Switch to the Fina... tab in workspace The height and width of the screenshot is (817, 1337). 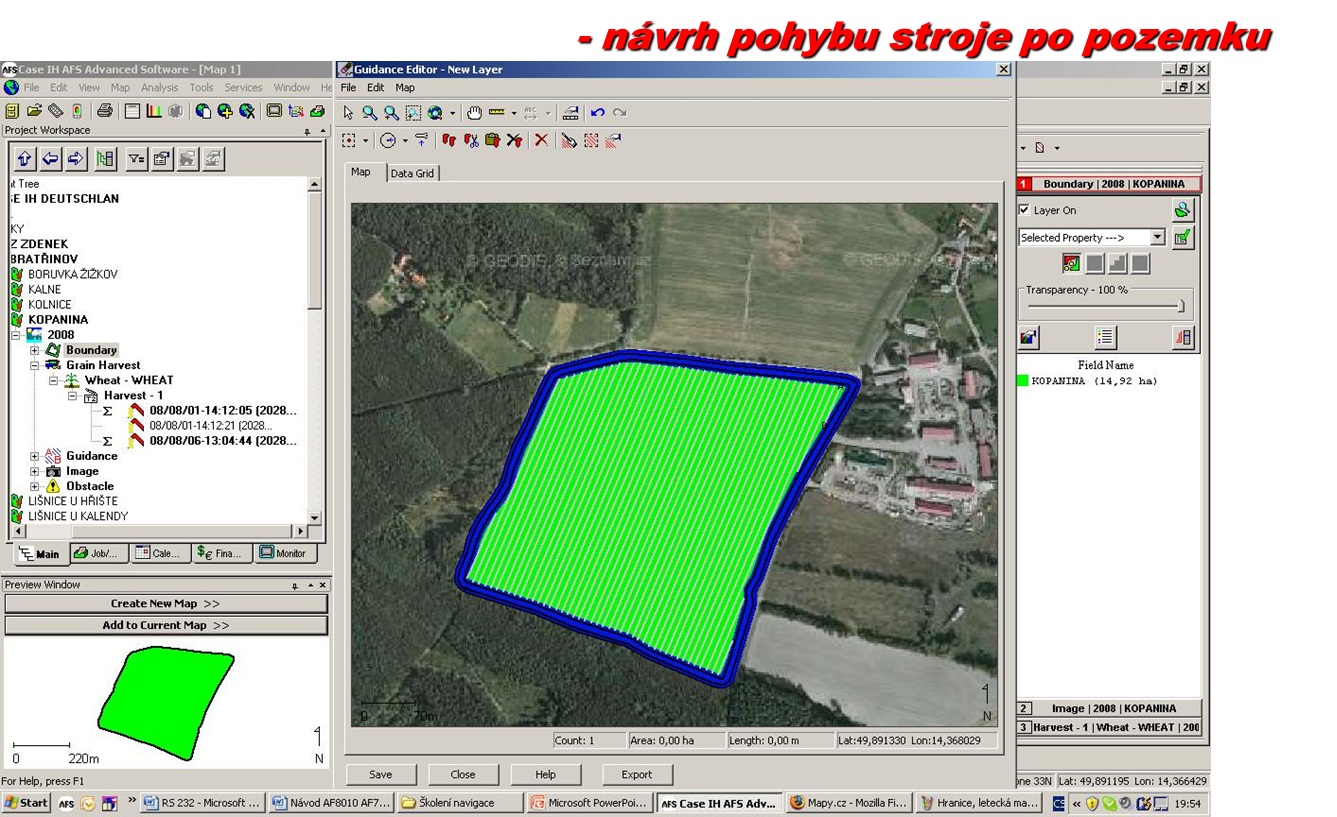pos(221,553)
